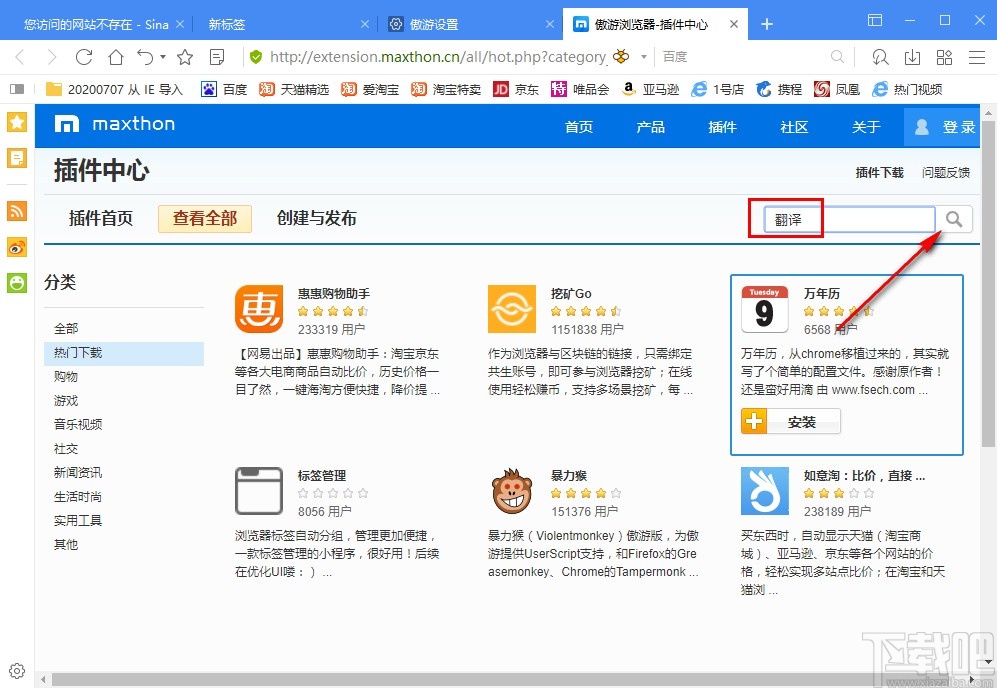Open the 热门视频 bookmark
The height and width of the screenshot is (688, 997).
[x=907, y=89]
